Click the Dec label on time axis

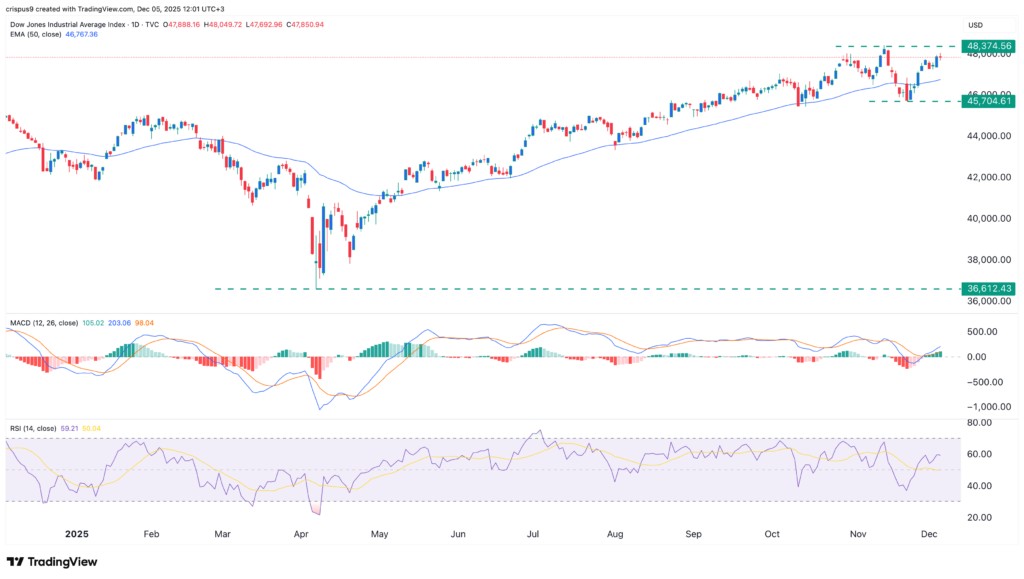929,534
